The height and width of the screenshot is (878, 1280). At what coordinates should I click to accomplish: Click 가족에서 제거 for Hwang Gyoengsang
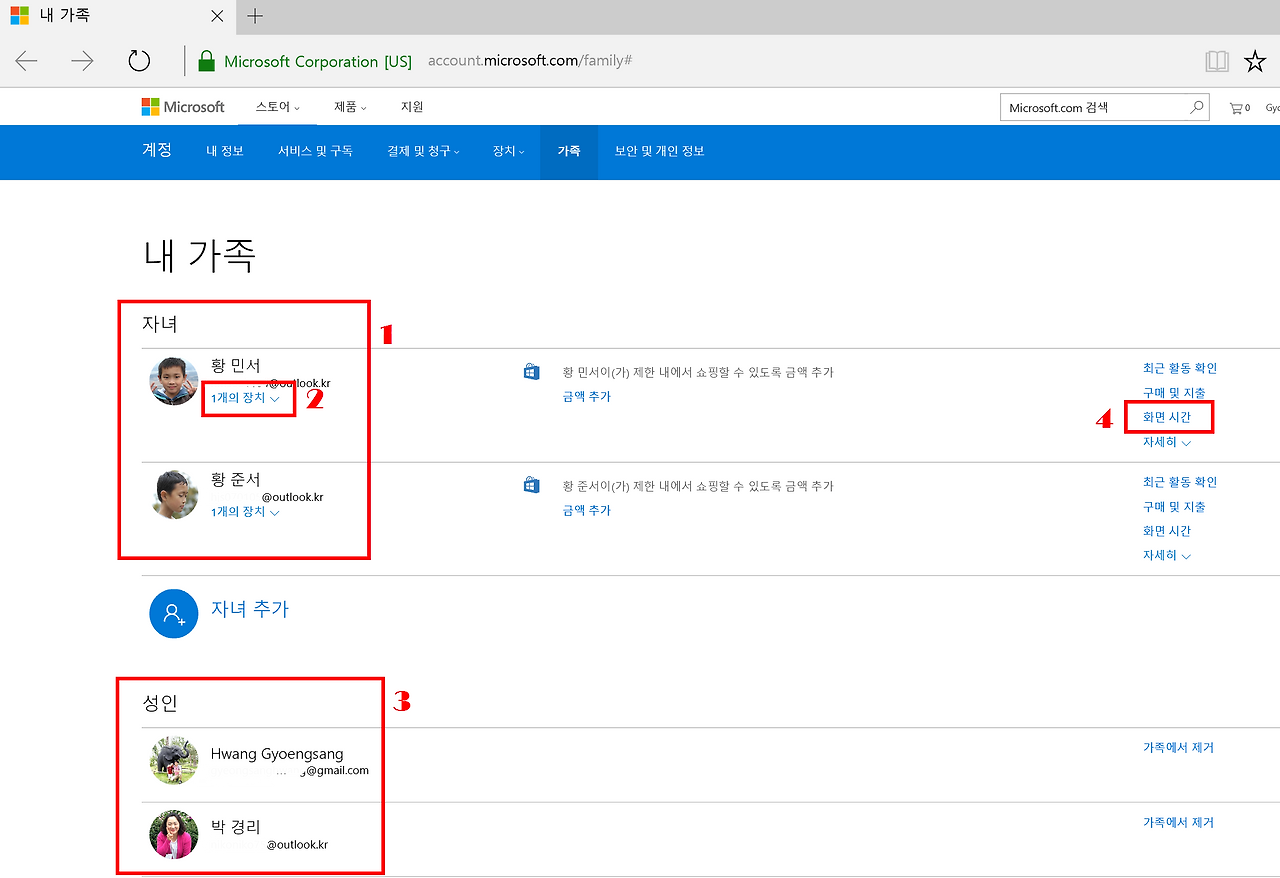(x=1178, y=747)
